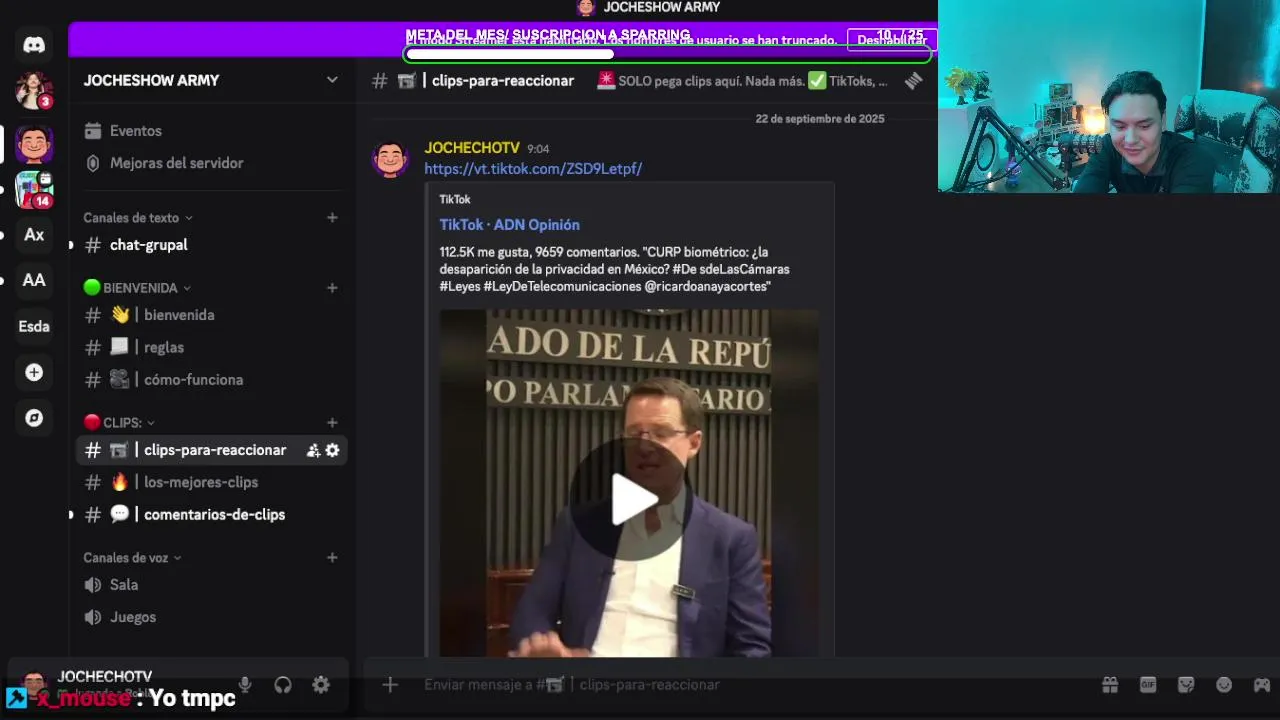This screenshot has width=1280, height=720.
Task: Open the Esda server icon
Action: point(34,326)
